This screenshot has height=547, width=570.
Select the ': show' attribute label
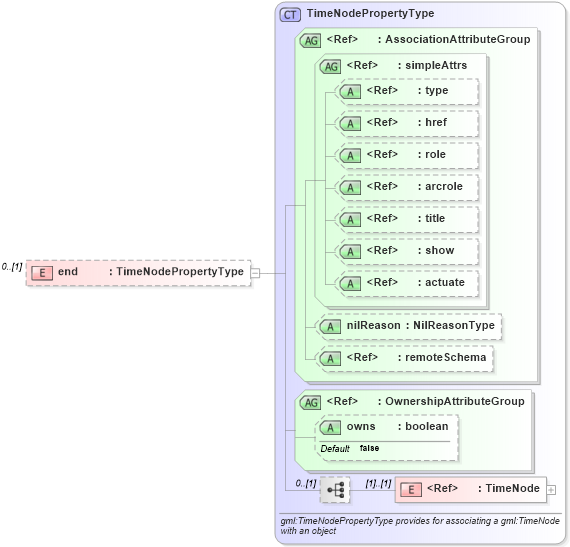click(x=436, y=250)
